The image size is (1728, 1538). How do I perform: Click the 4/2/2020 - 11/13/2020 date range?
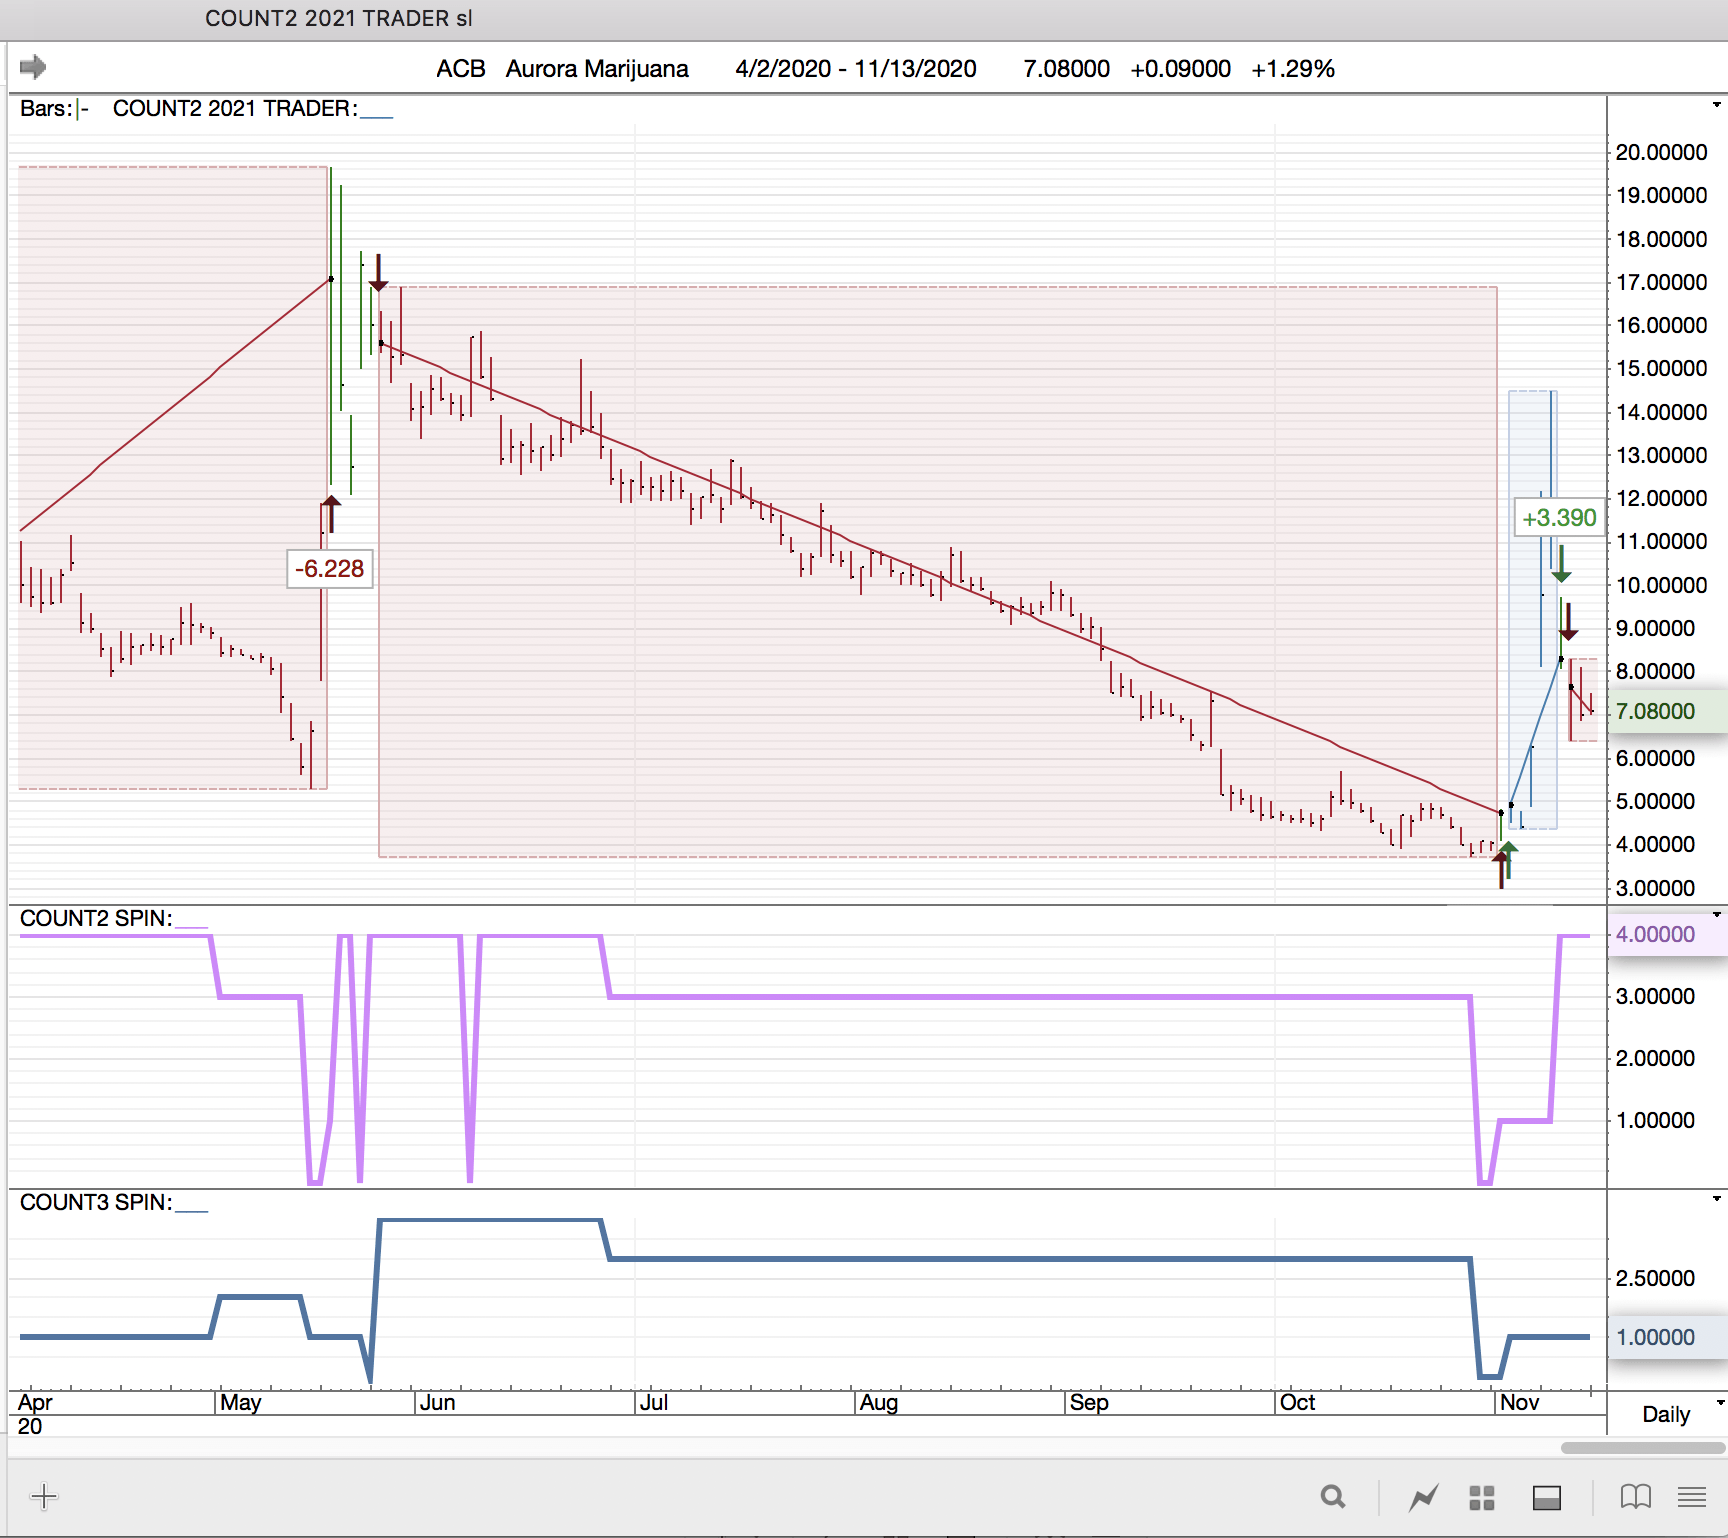click(855, 69)
